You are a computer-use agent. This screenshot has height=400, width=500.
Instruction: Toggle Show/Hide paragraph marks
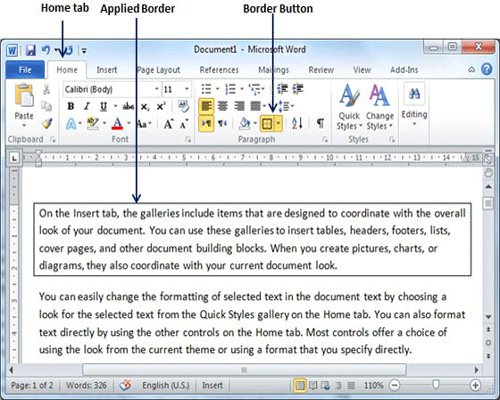tap(320, 124)
